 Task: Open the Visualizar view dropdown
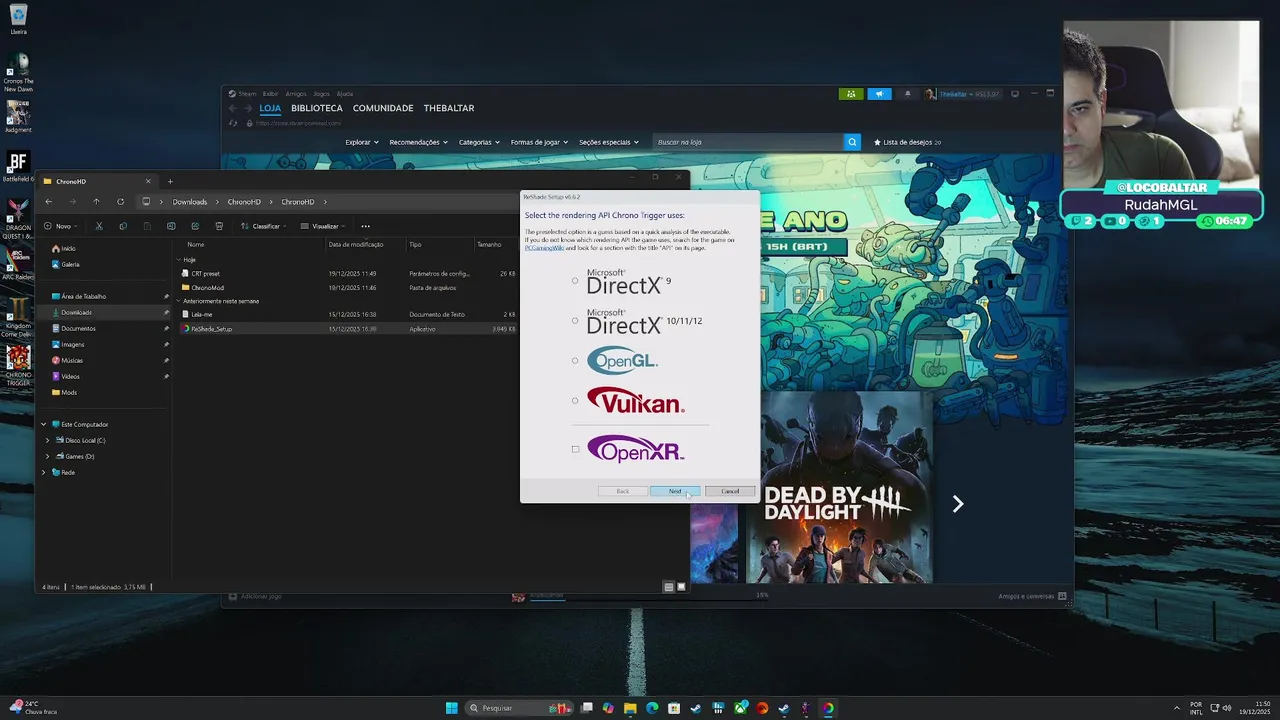[x=324, y=226]
